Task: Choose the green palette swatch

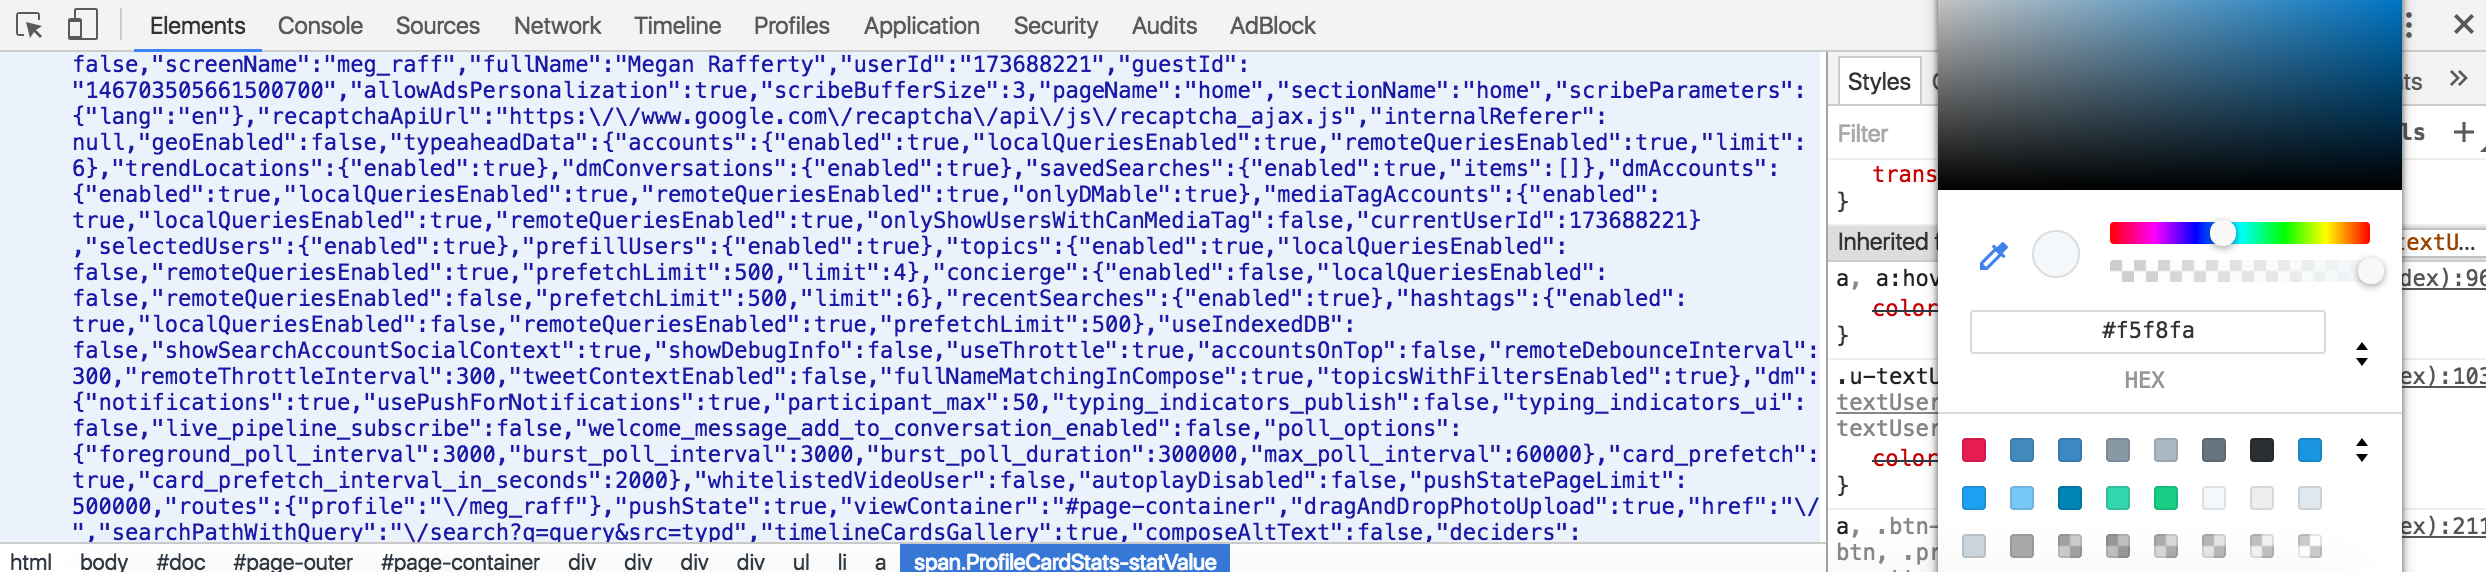Action: (2166, 498)
